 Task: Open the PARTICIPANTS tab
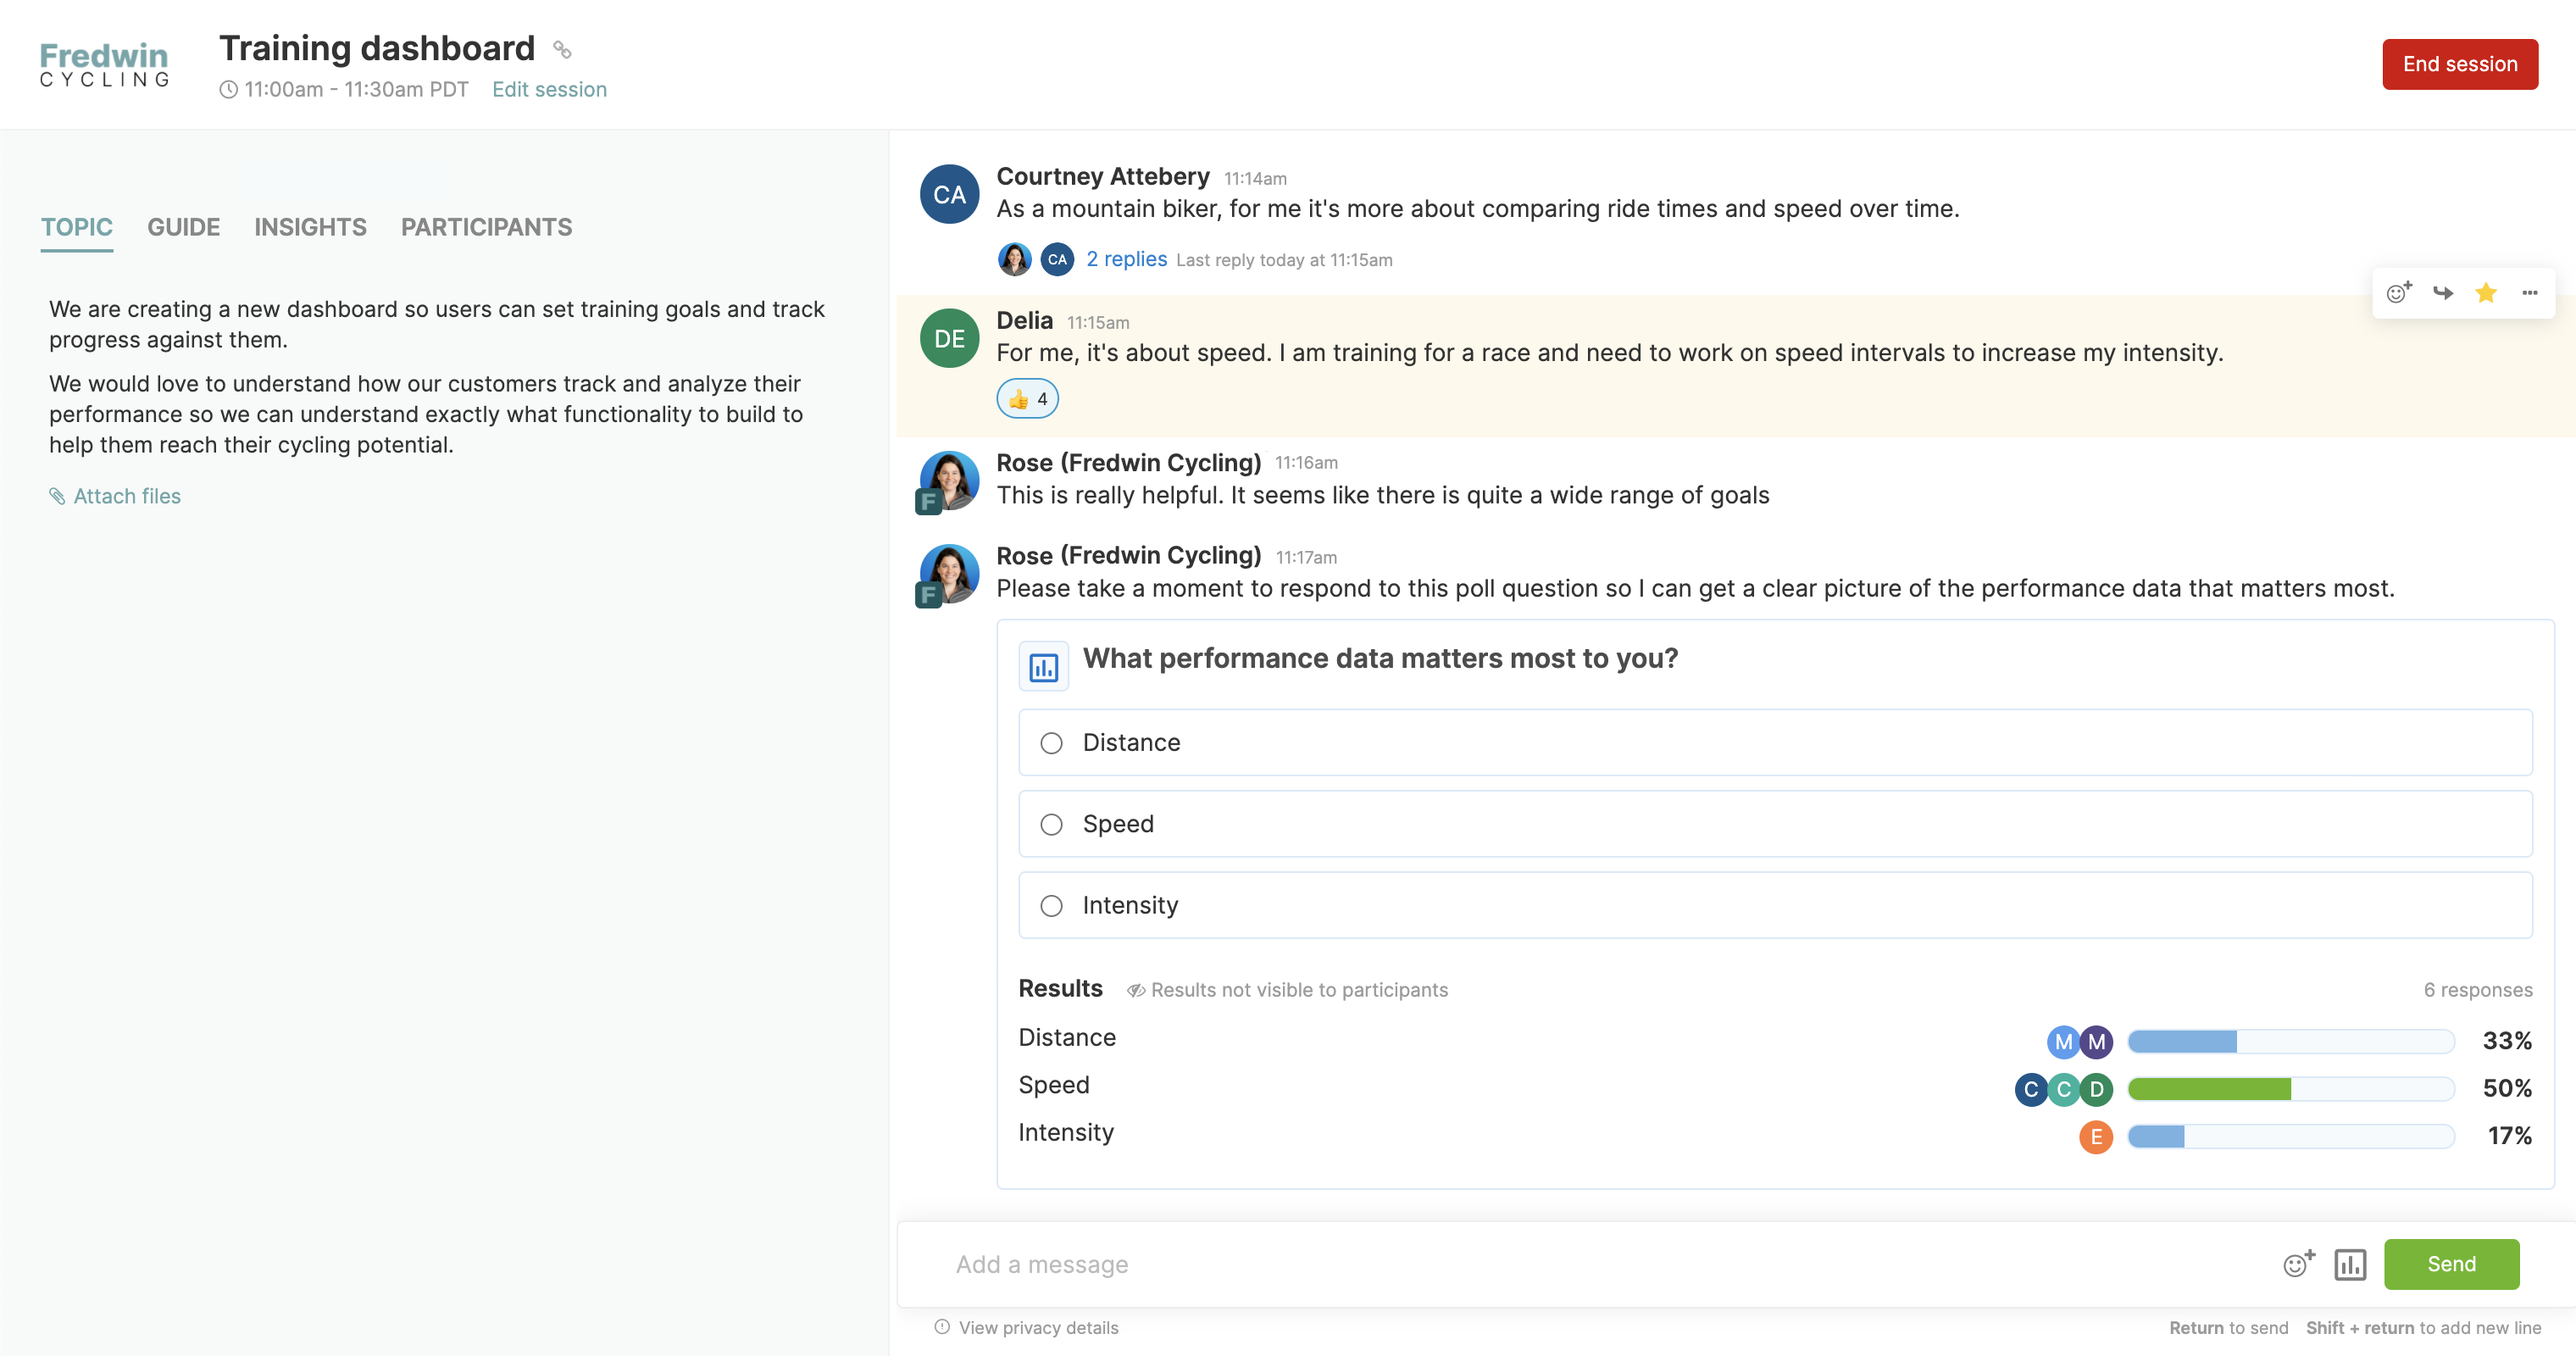coord(486,227)
